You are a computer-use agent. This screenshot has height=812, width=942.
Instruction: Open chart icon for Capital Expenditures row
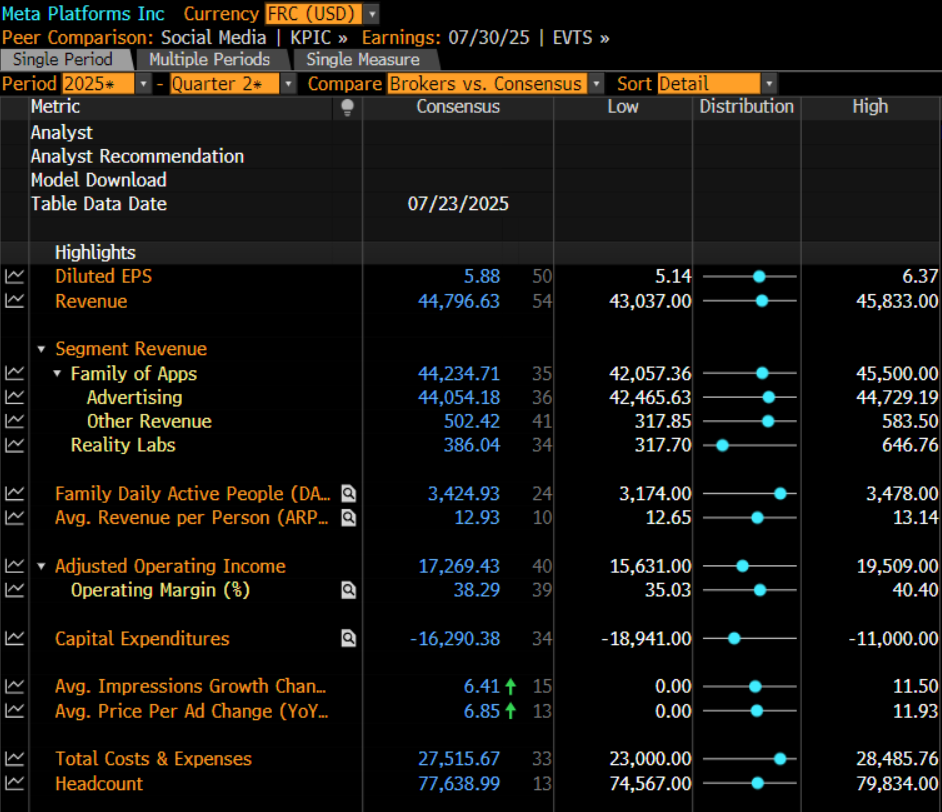point(14,638)
